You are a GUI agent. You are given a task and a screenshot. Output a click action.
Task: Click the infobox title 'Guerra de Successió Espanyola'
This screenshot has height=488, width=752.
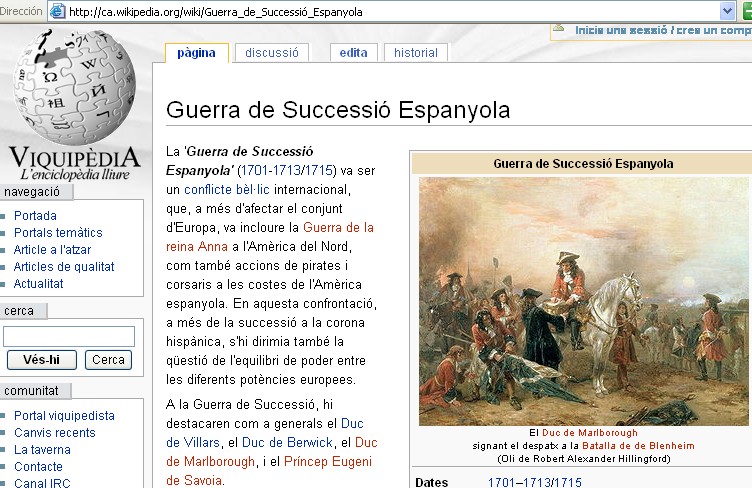pos(583,164)
